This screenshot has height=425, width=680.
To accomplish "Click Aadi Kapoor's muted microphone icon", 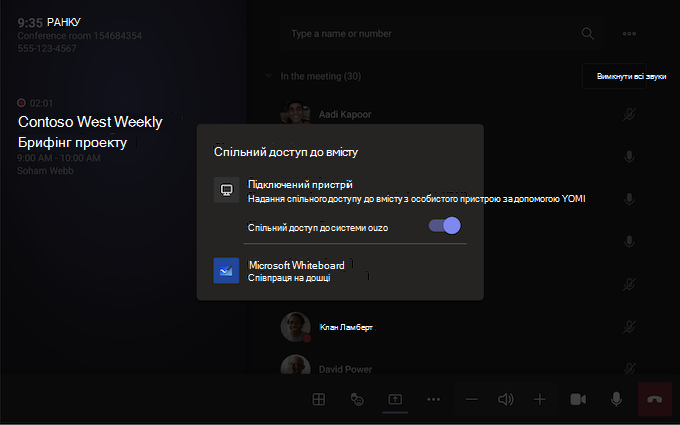I will [629, 114].
